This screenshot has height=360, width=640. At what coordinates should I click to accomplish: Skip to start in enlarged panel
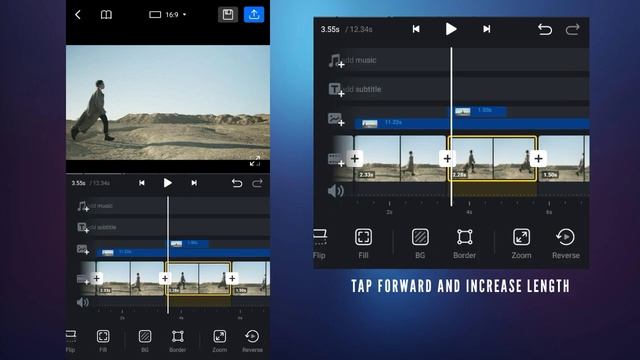(x=416, y=29)
